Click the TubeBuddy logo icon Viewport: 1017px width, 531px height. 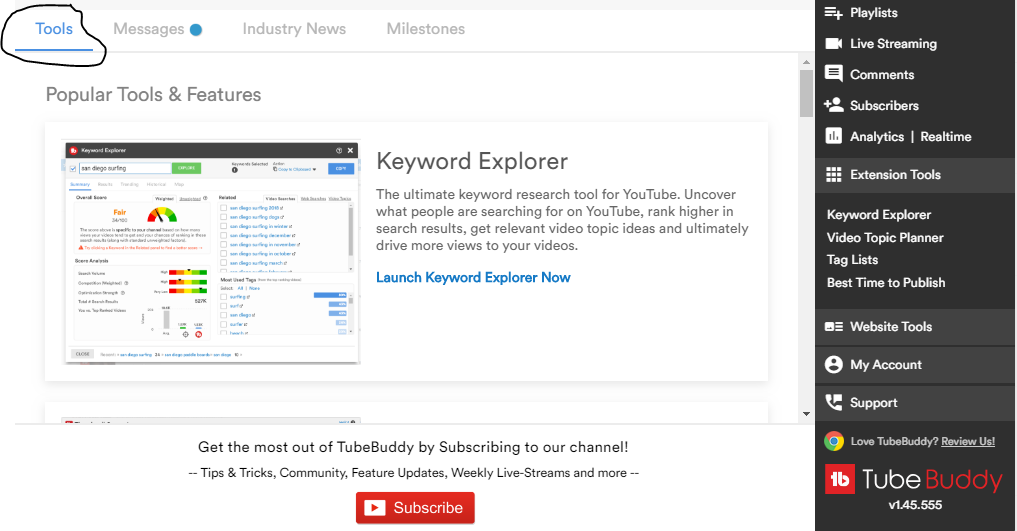pyautogui.click(x=840, y=479)
